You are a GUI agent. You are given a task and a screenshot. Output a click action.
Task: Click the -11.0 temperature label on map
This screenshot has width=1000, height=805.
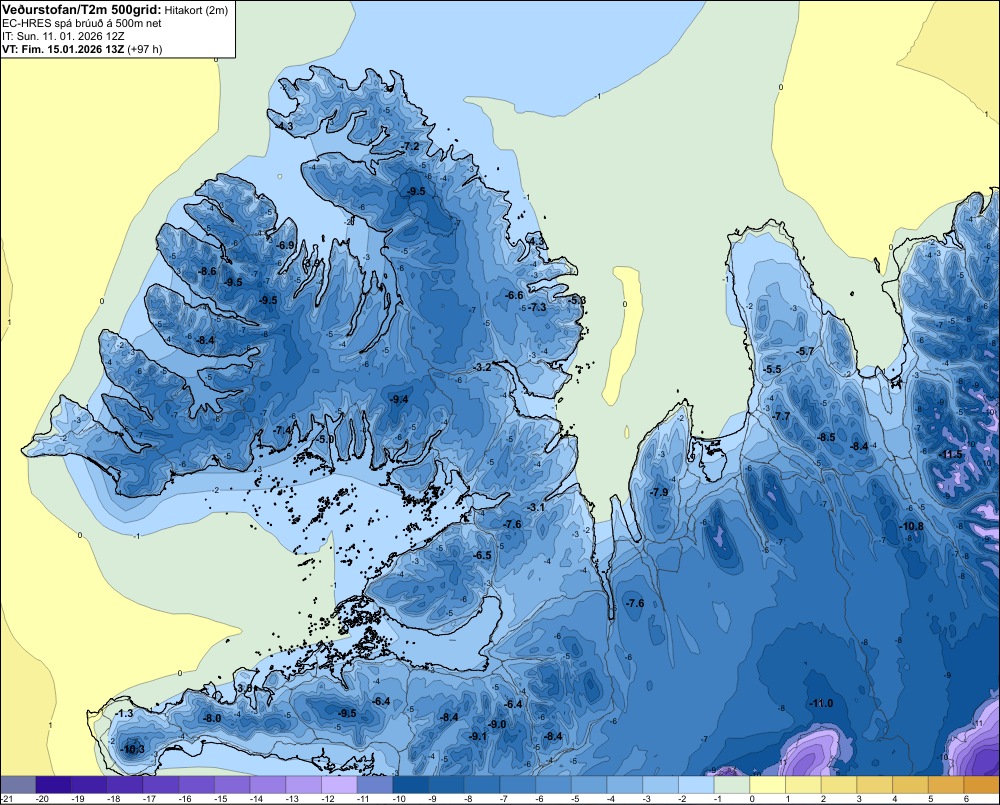click(821, 704)
